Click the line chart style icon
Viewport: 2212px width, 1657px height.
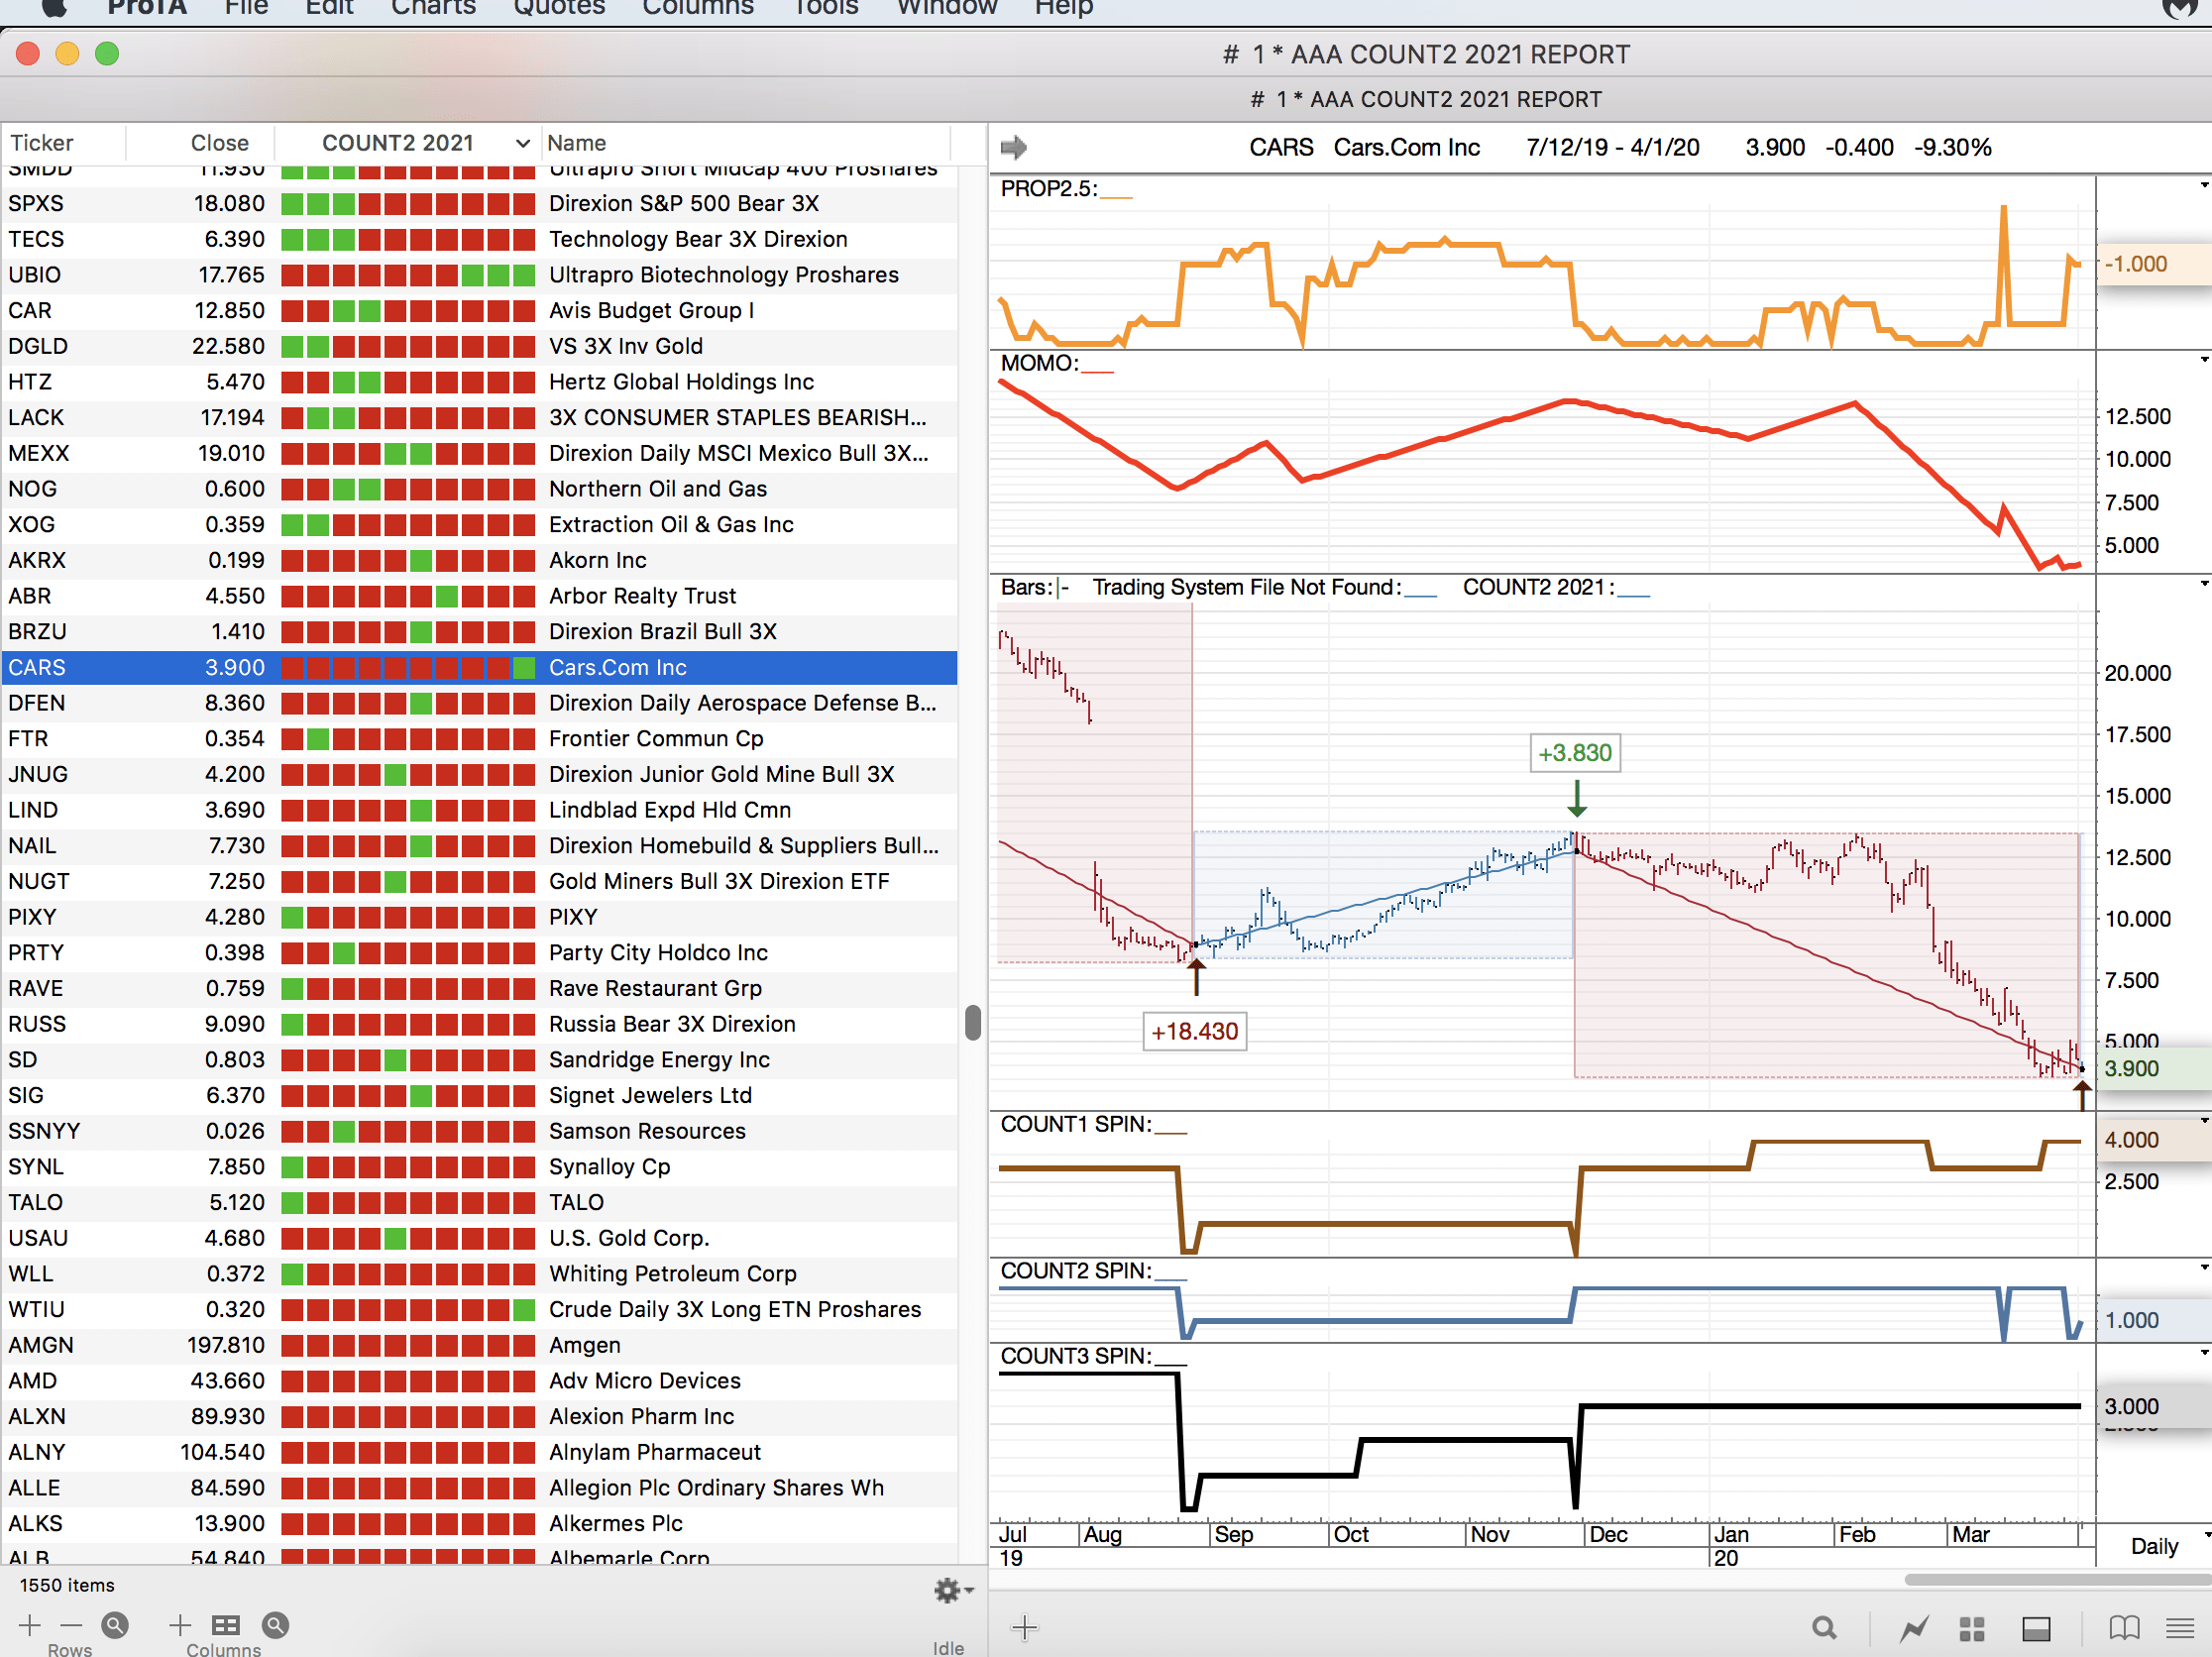coord(1914,1628)
